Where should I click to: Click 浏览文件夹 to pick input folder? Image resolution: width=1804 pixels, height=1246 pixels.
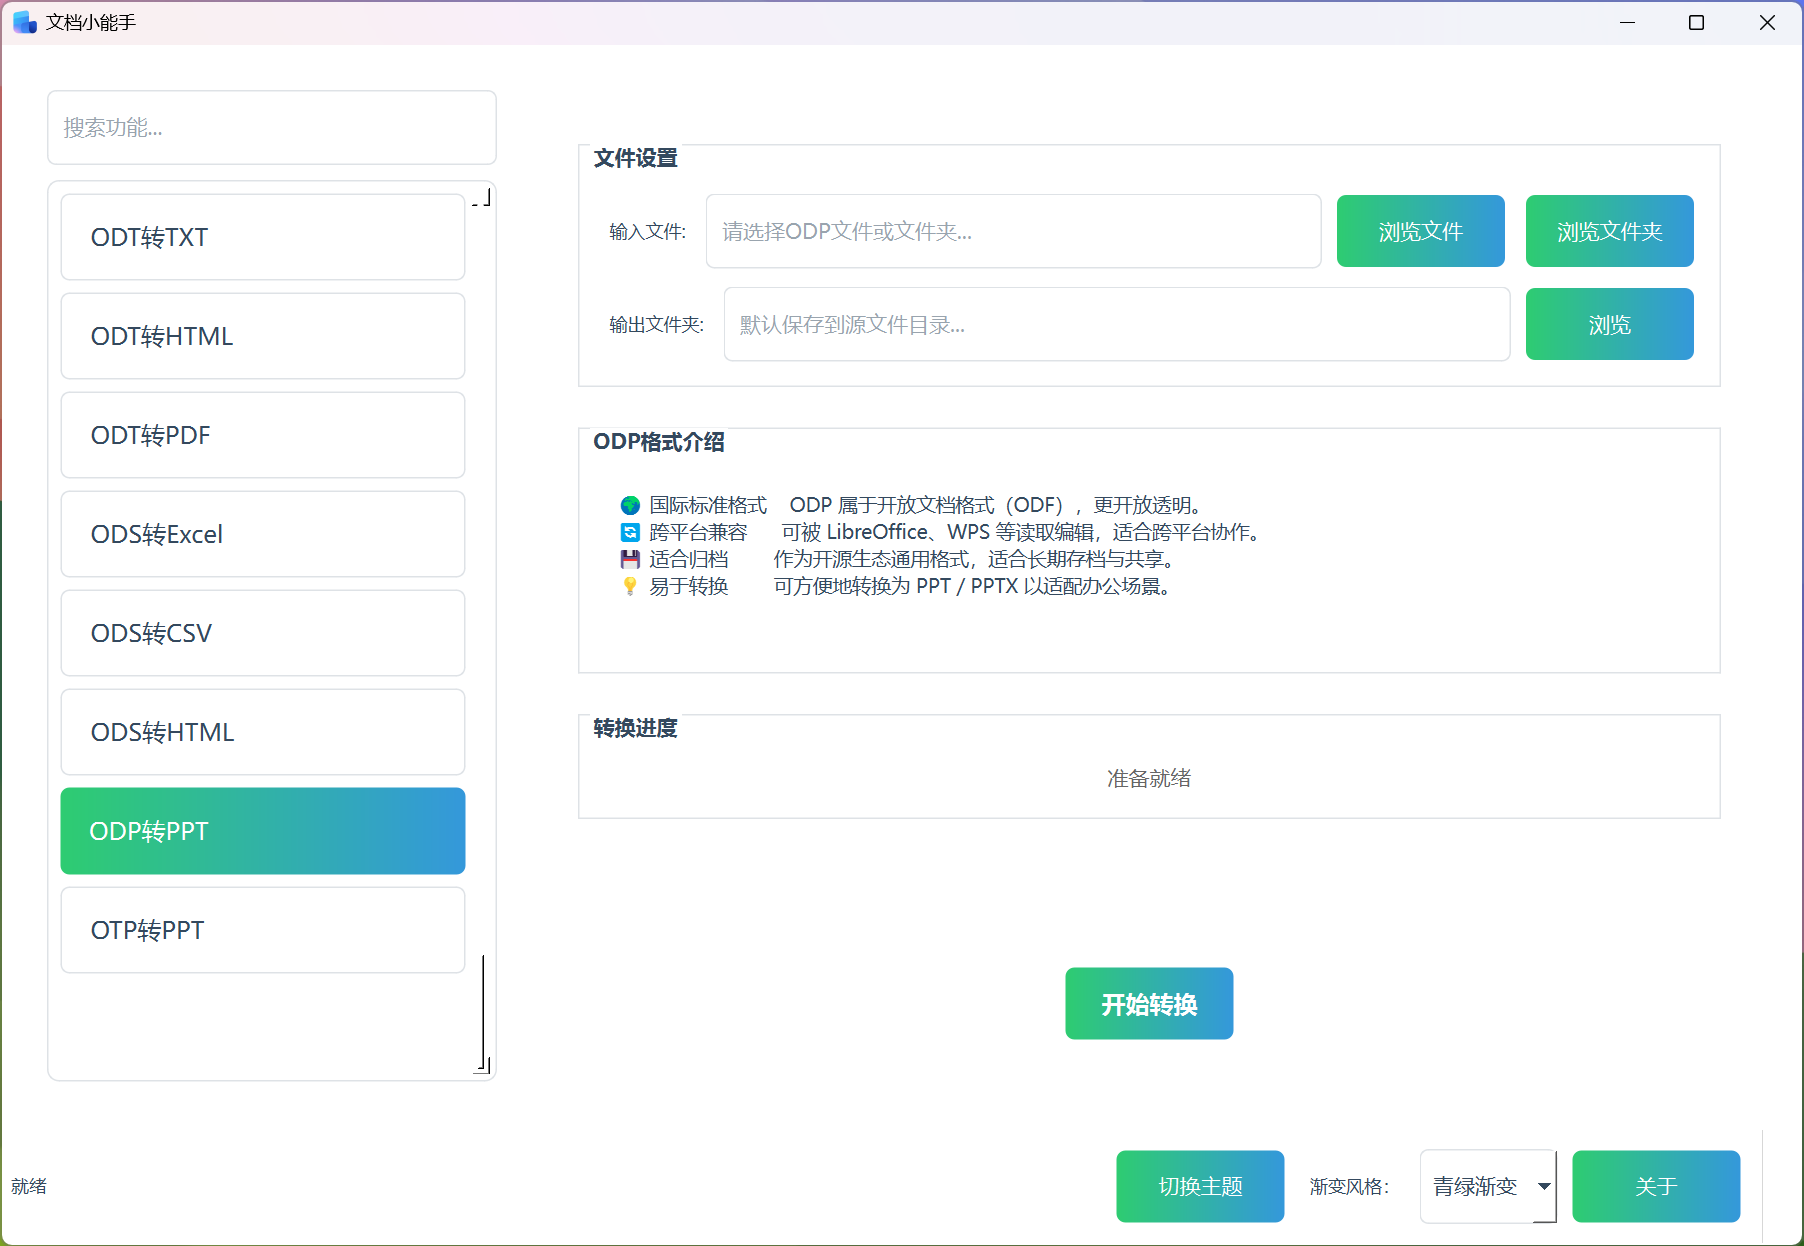tap(1608, 231)
